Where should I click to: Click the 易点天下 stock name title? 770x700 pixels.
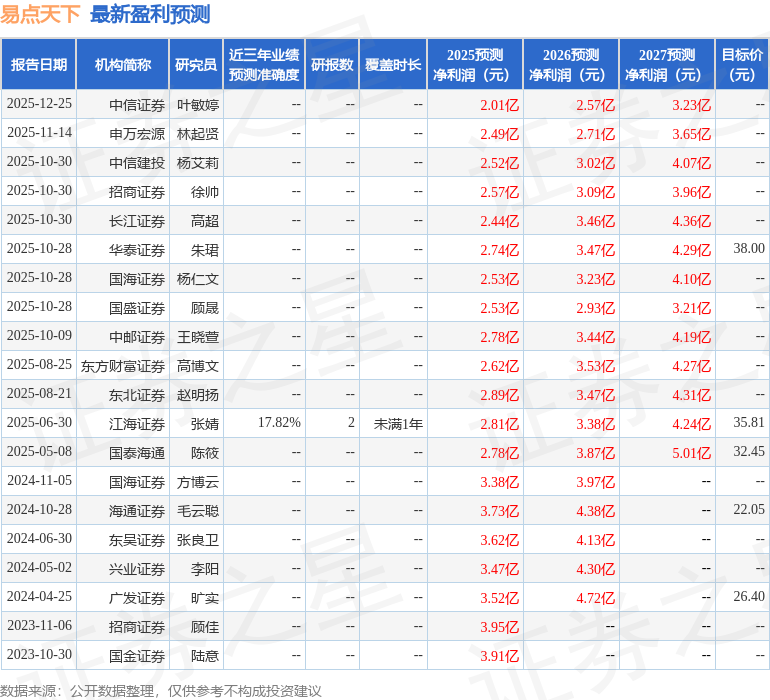coord(40,14)
